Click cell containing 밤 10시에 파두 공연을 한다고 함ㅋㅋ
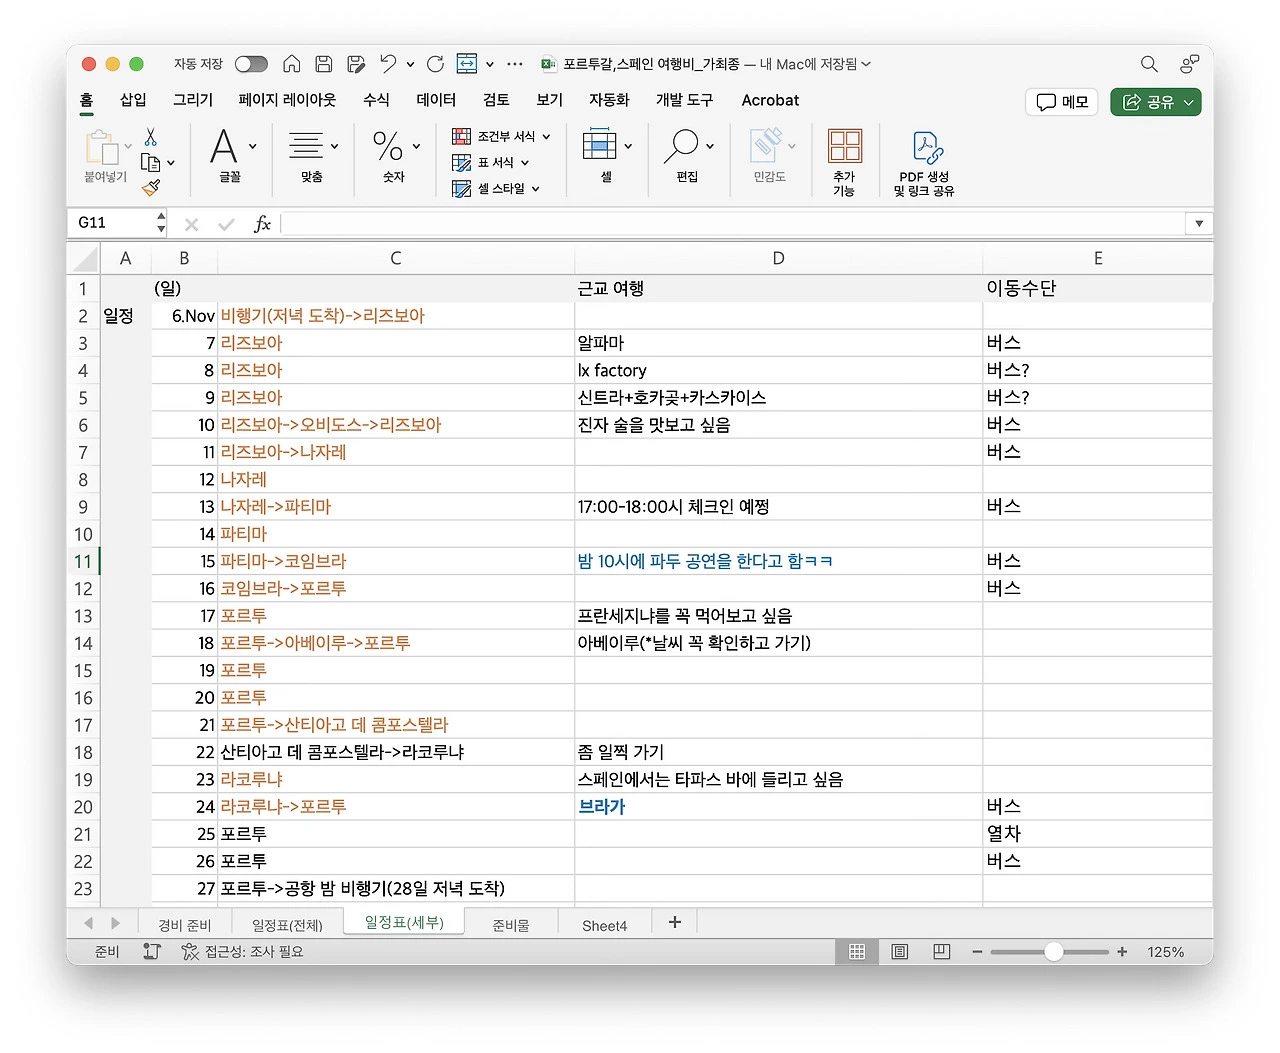This screenshot has height=1053, width=1280. 778,561
